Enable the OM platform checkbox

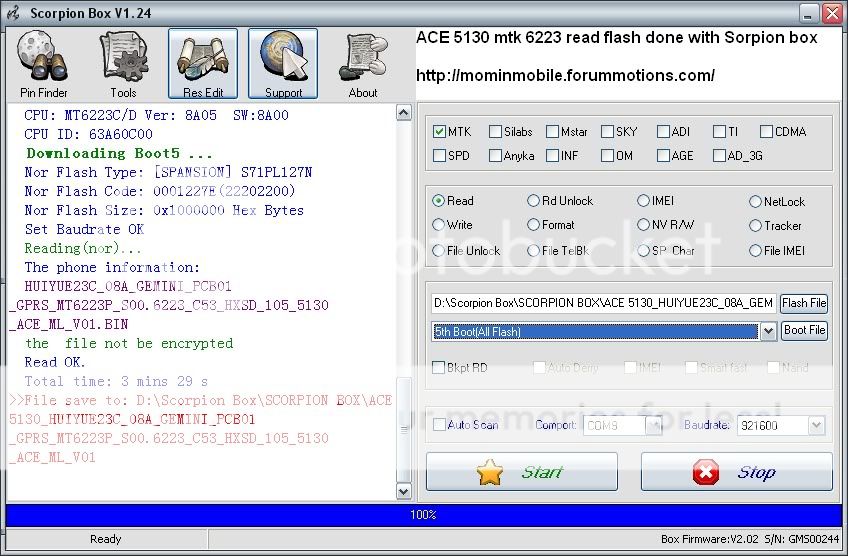(607, 156)
